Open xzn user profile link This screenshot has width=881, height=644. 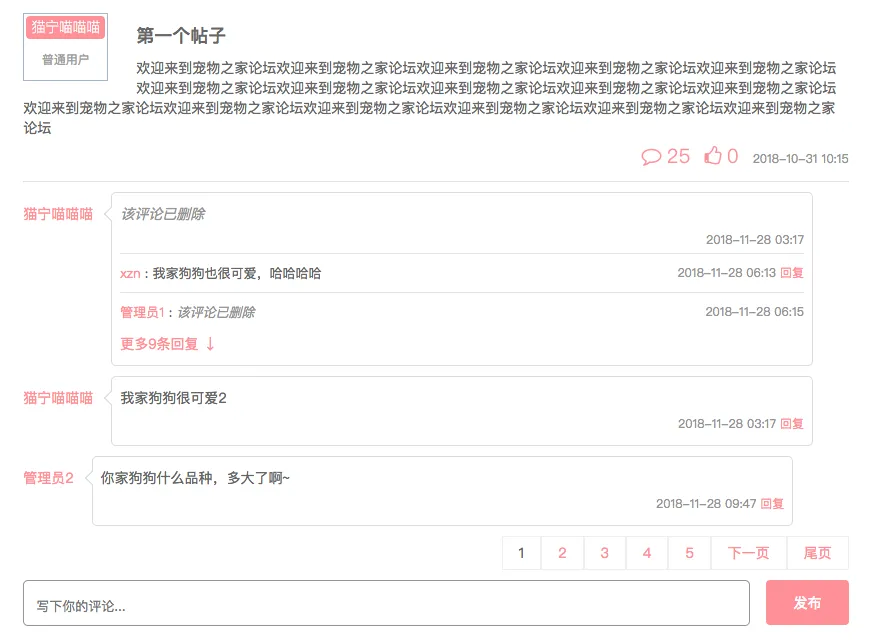click(x=130, y=273)
